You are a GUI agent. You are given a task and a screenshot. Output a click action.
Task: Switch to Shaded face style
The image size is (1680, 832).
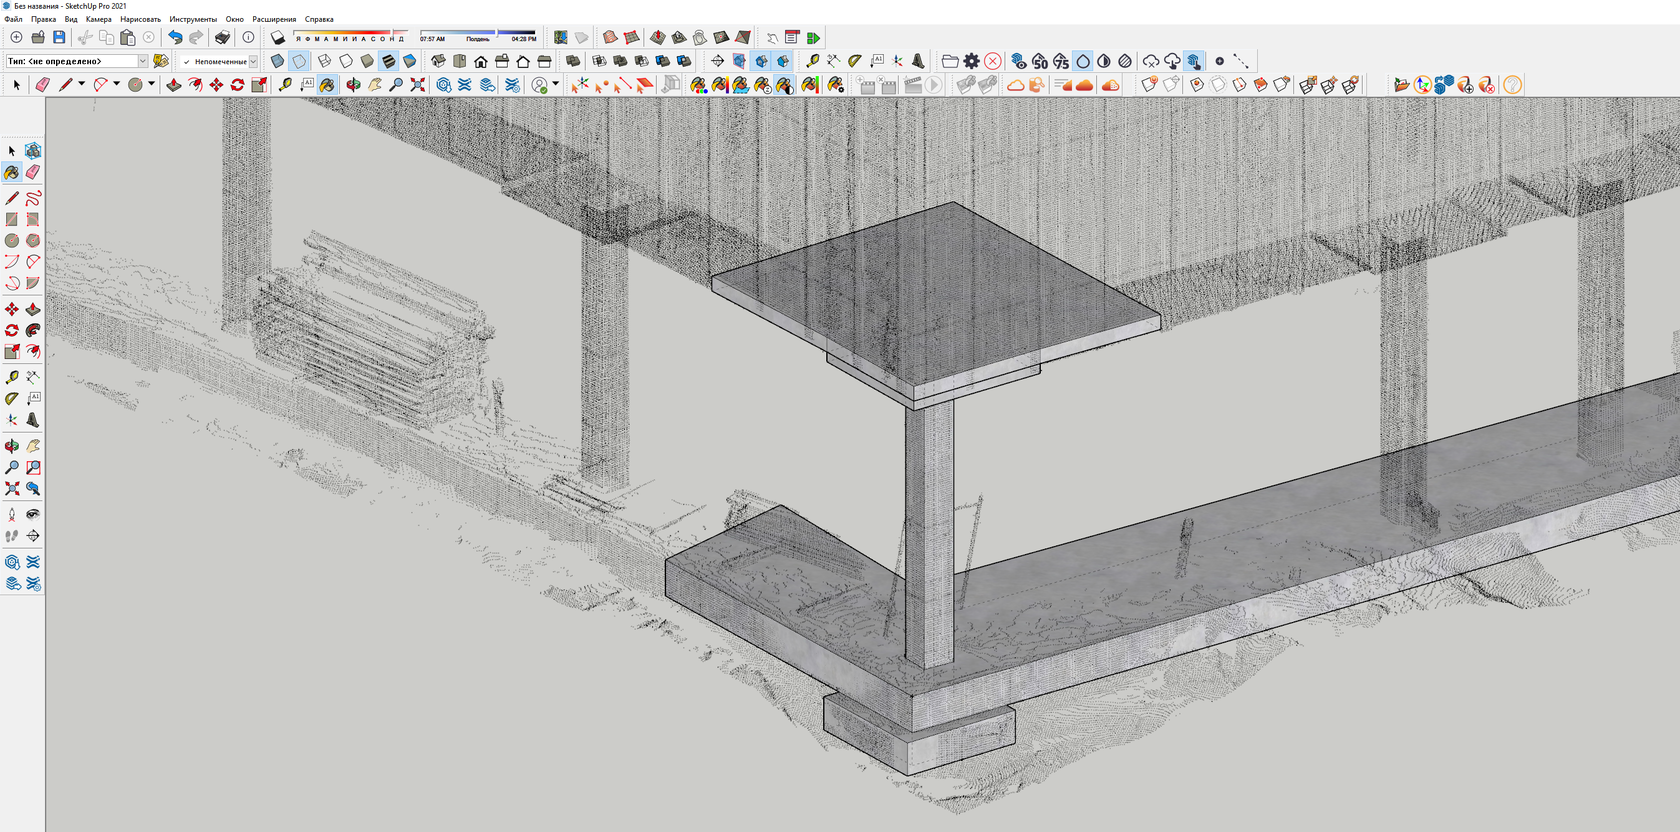367,61
